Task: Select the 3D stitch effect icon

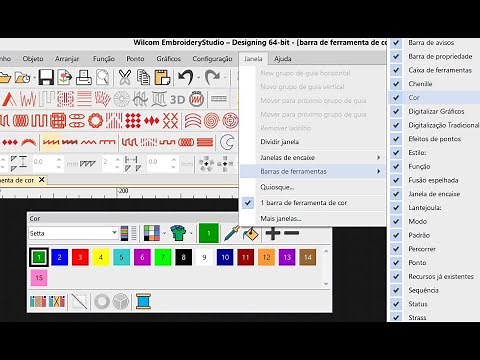Action: pos(177,99)
